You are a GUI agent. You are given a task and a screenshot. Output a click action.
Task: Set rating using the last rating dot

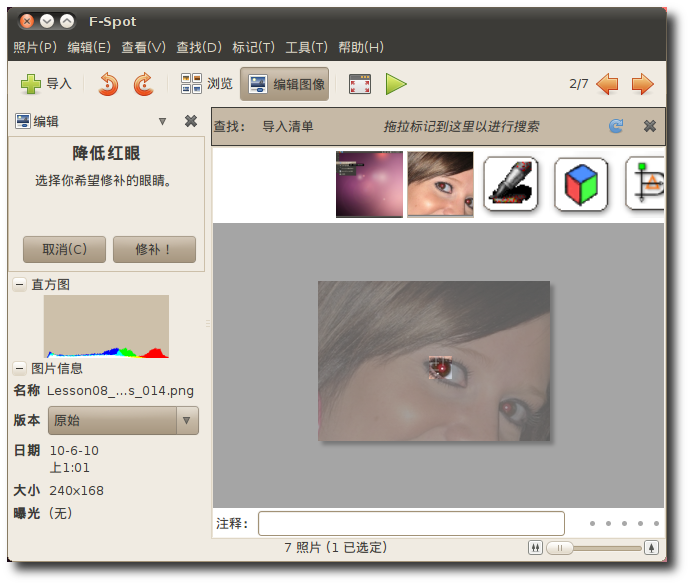(x=656, y=523)
